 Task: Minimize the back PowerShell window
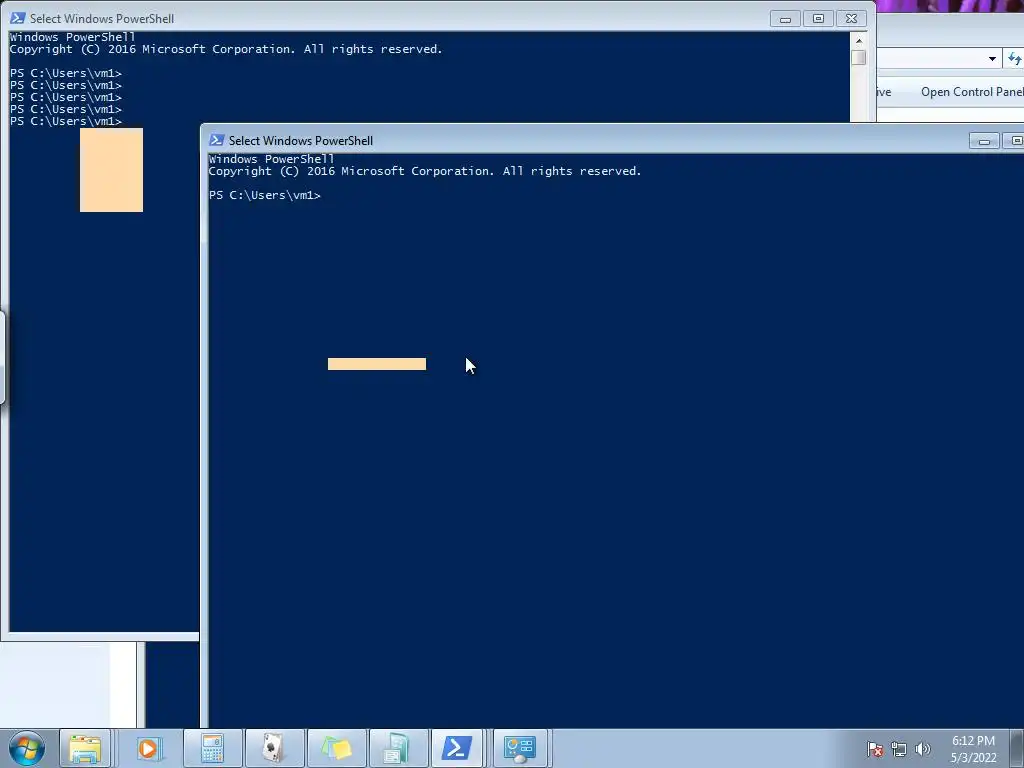[x=786, y=19]
